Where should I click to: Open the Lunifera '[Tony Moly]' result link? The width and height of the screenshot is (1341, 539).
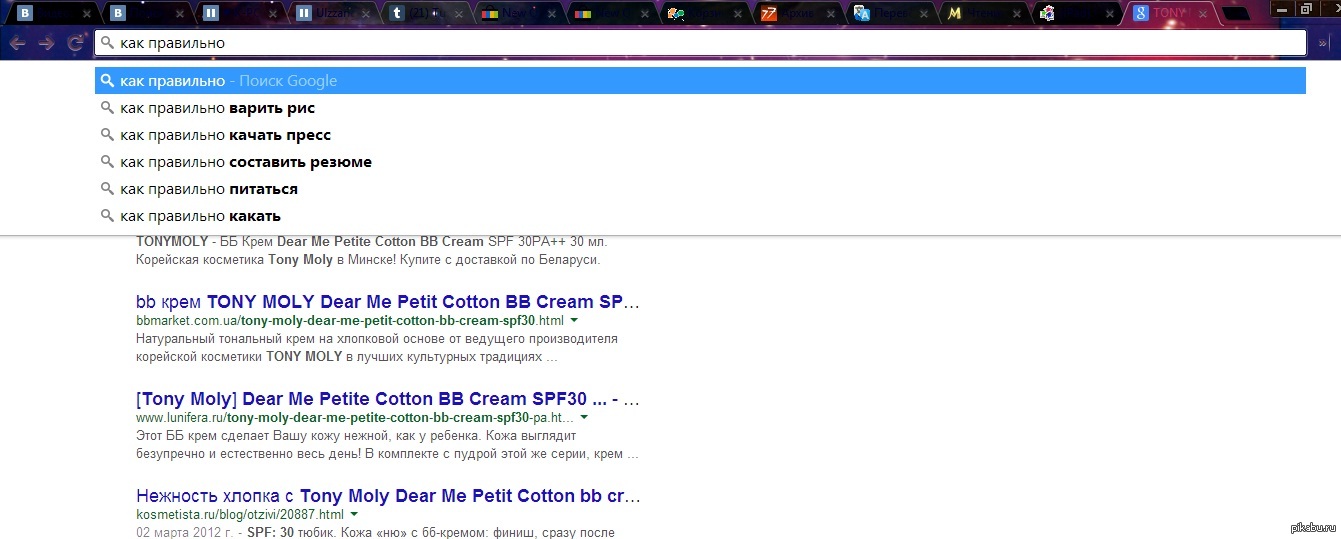(x=387, y=398)
